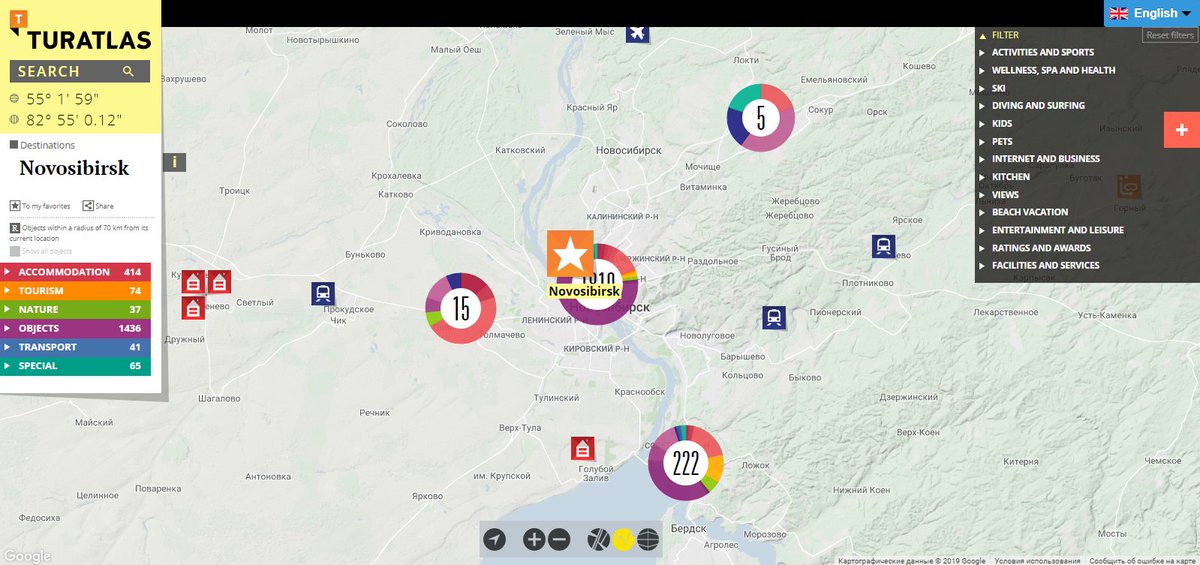Open the Pets filter
The image size is (1200, 565).
(x=1002, y=142)
